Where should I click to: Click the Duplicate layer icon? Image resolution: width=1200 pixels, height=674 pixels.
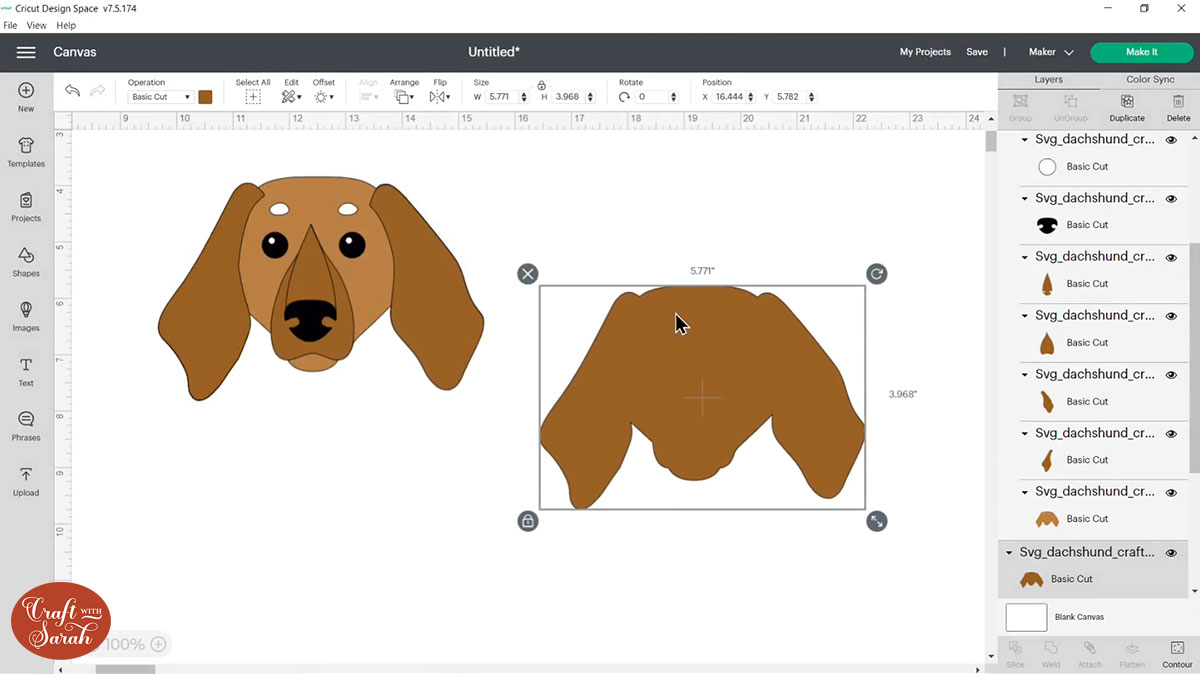(1127, 107)
